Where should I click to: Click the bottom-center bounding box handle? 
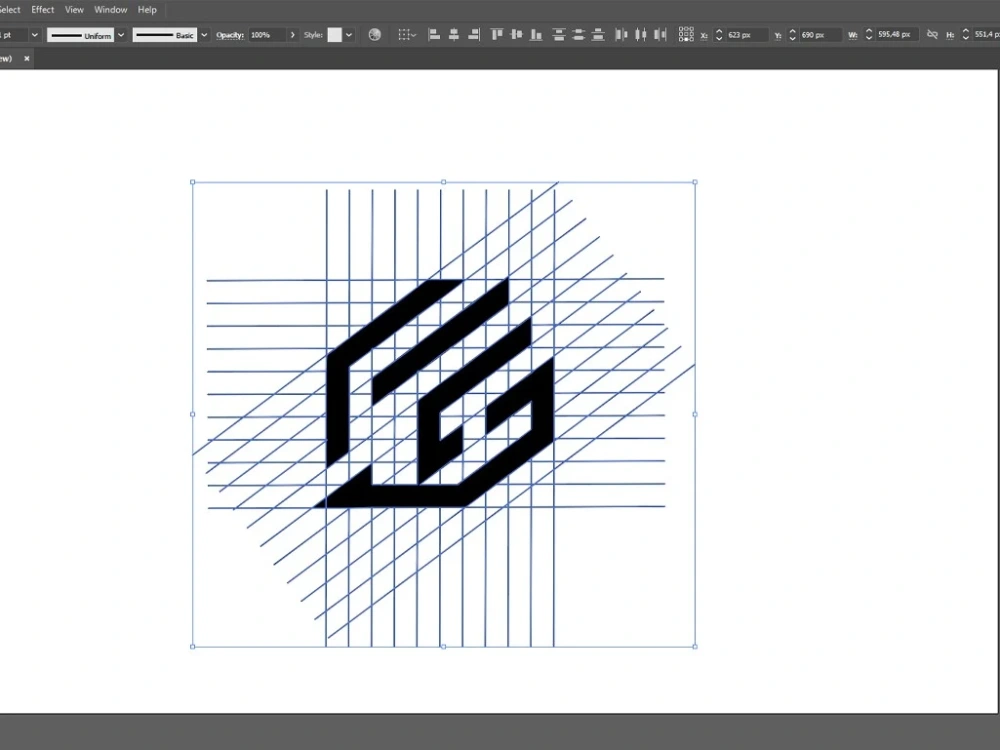tap(444, 647)
